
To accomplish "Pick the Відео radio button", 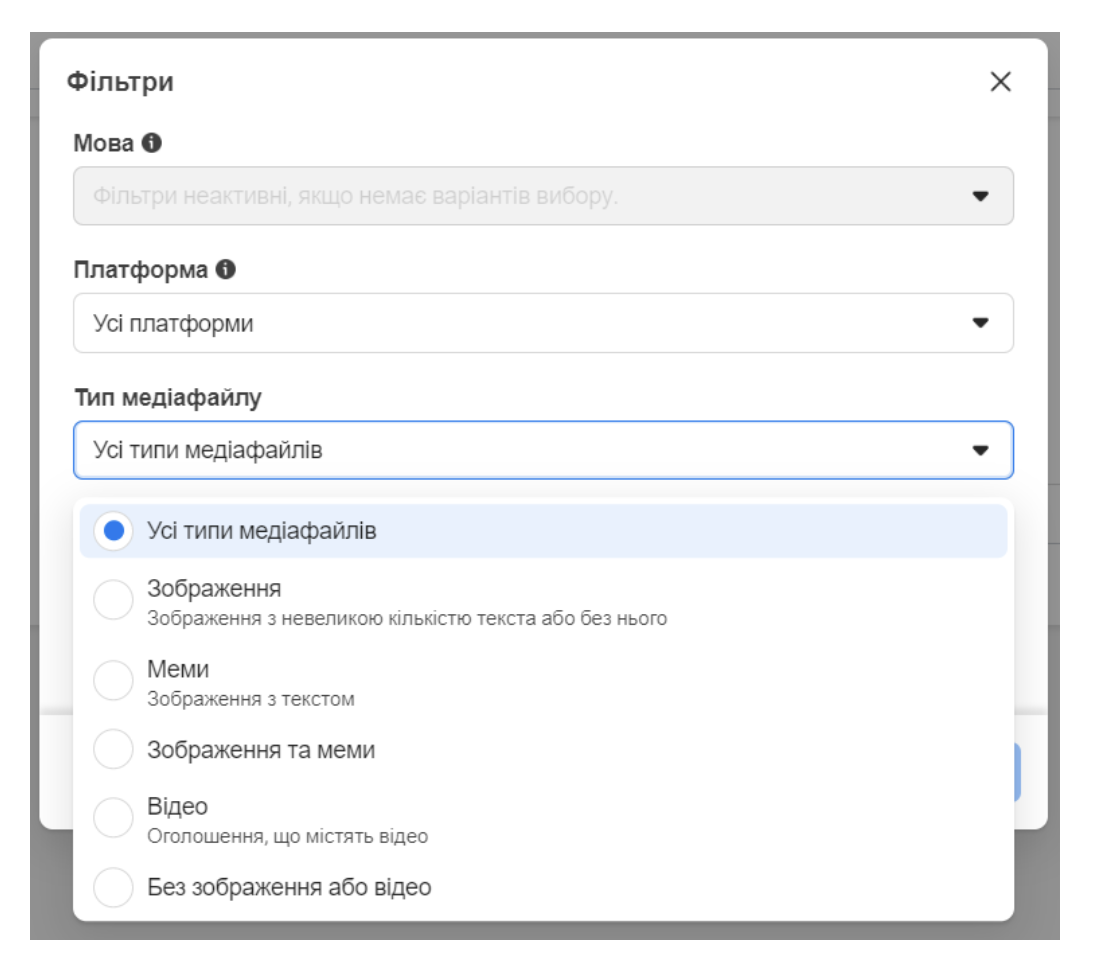I will pyautogui.click(x=113, y=818).
